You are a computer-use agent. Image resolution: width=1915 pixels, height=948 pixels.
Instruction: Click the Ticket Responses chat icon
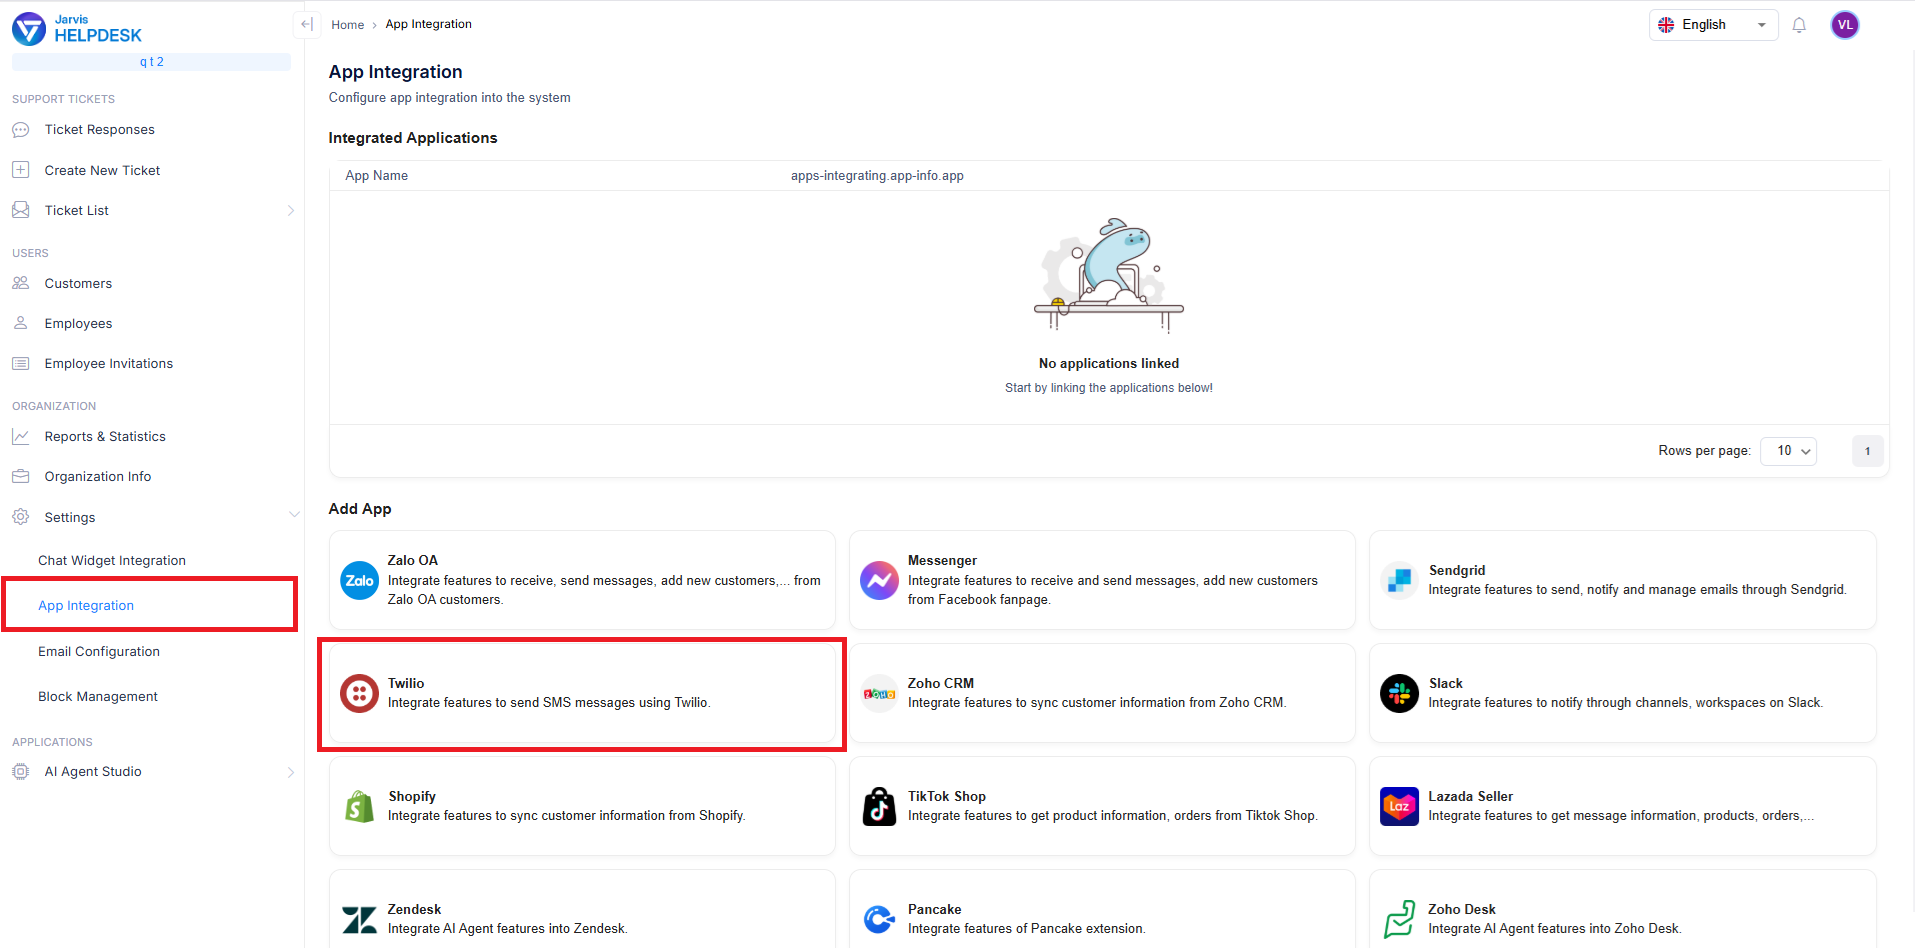point(20,130)
